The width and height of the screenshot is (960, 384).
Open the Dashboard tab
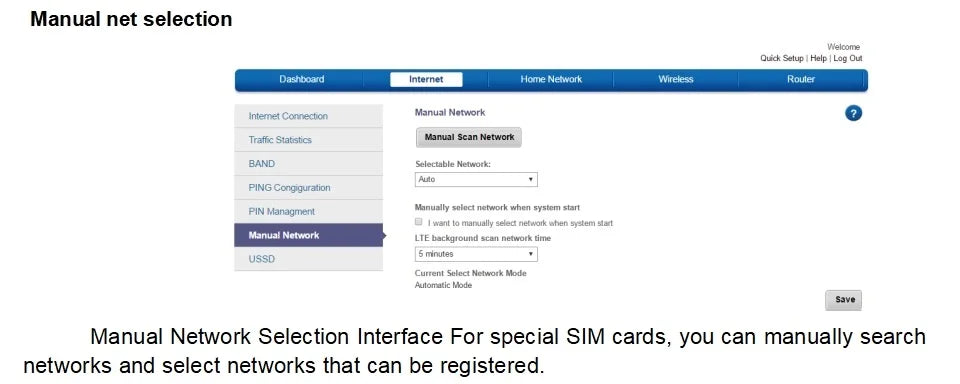click(x=302, y=79)
